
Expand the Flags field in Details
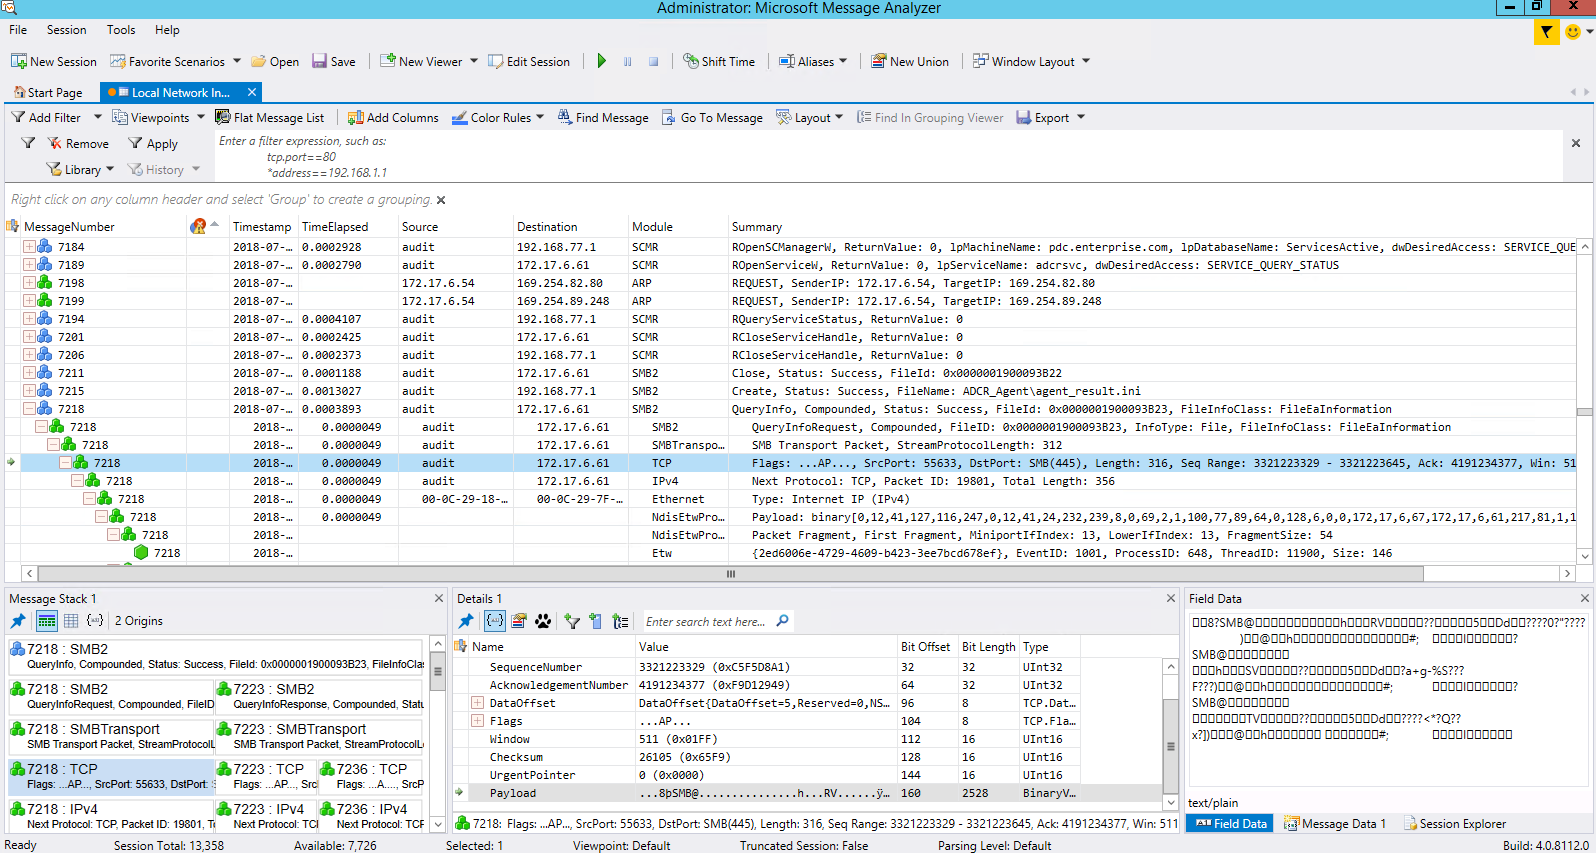[477, 721]
